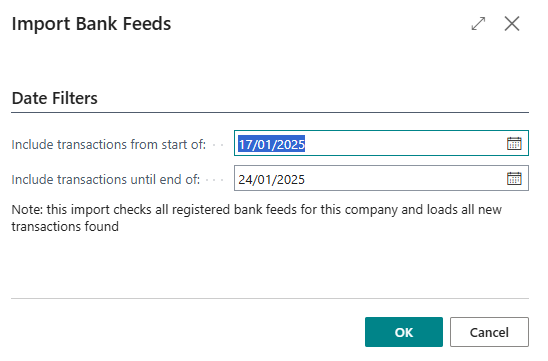Screen dimensions: 548x361
Task: Cancel the bank feeds import
Action: 489,332
